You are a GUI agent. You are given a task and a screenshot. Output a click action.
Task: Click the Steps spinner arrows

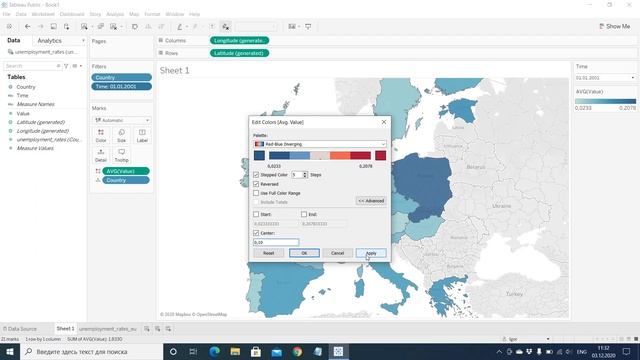click(305, 175)
